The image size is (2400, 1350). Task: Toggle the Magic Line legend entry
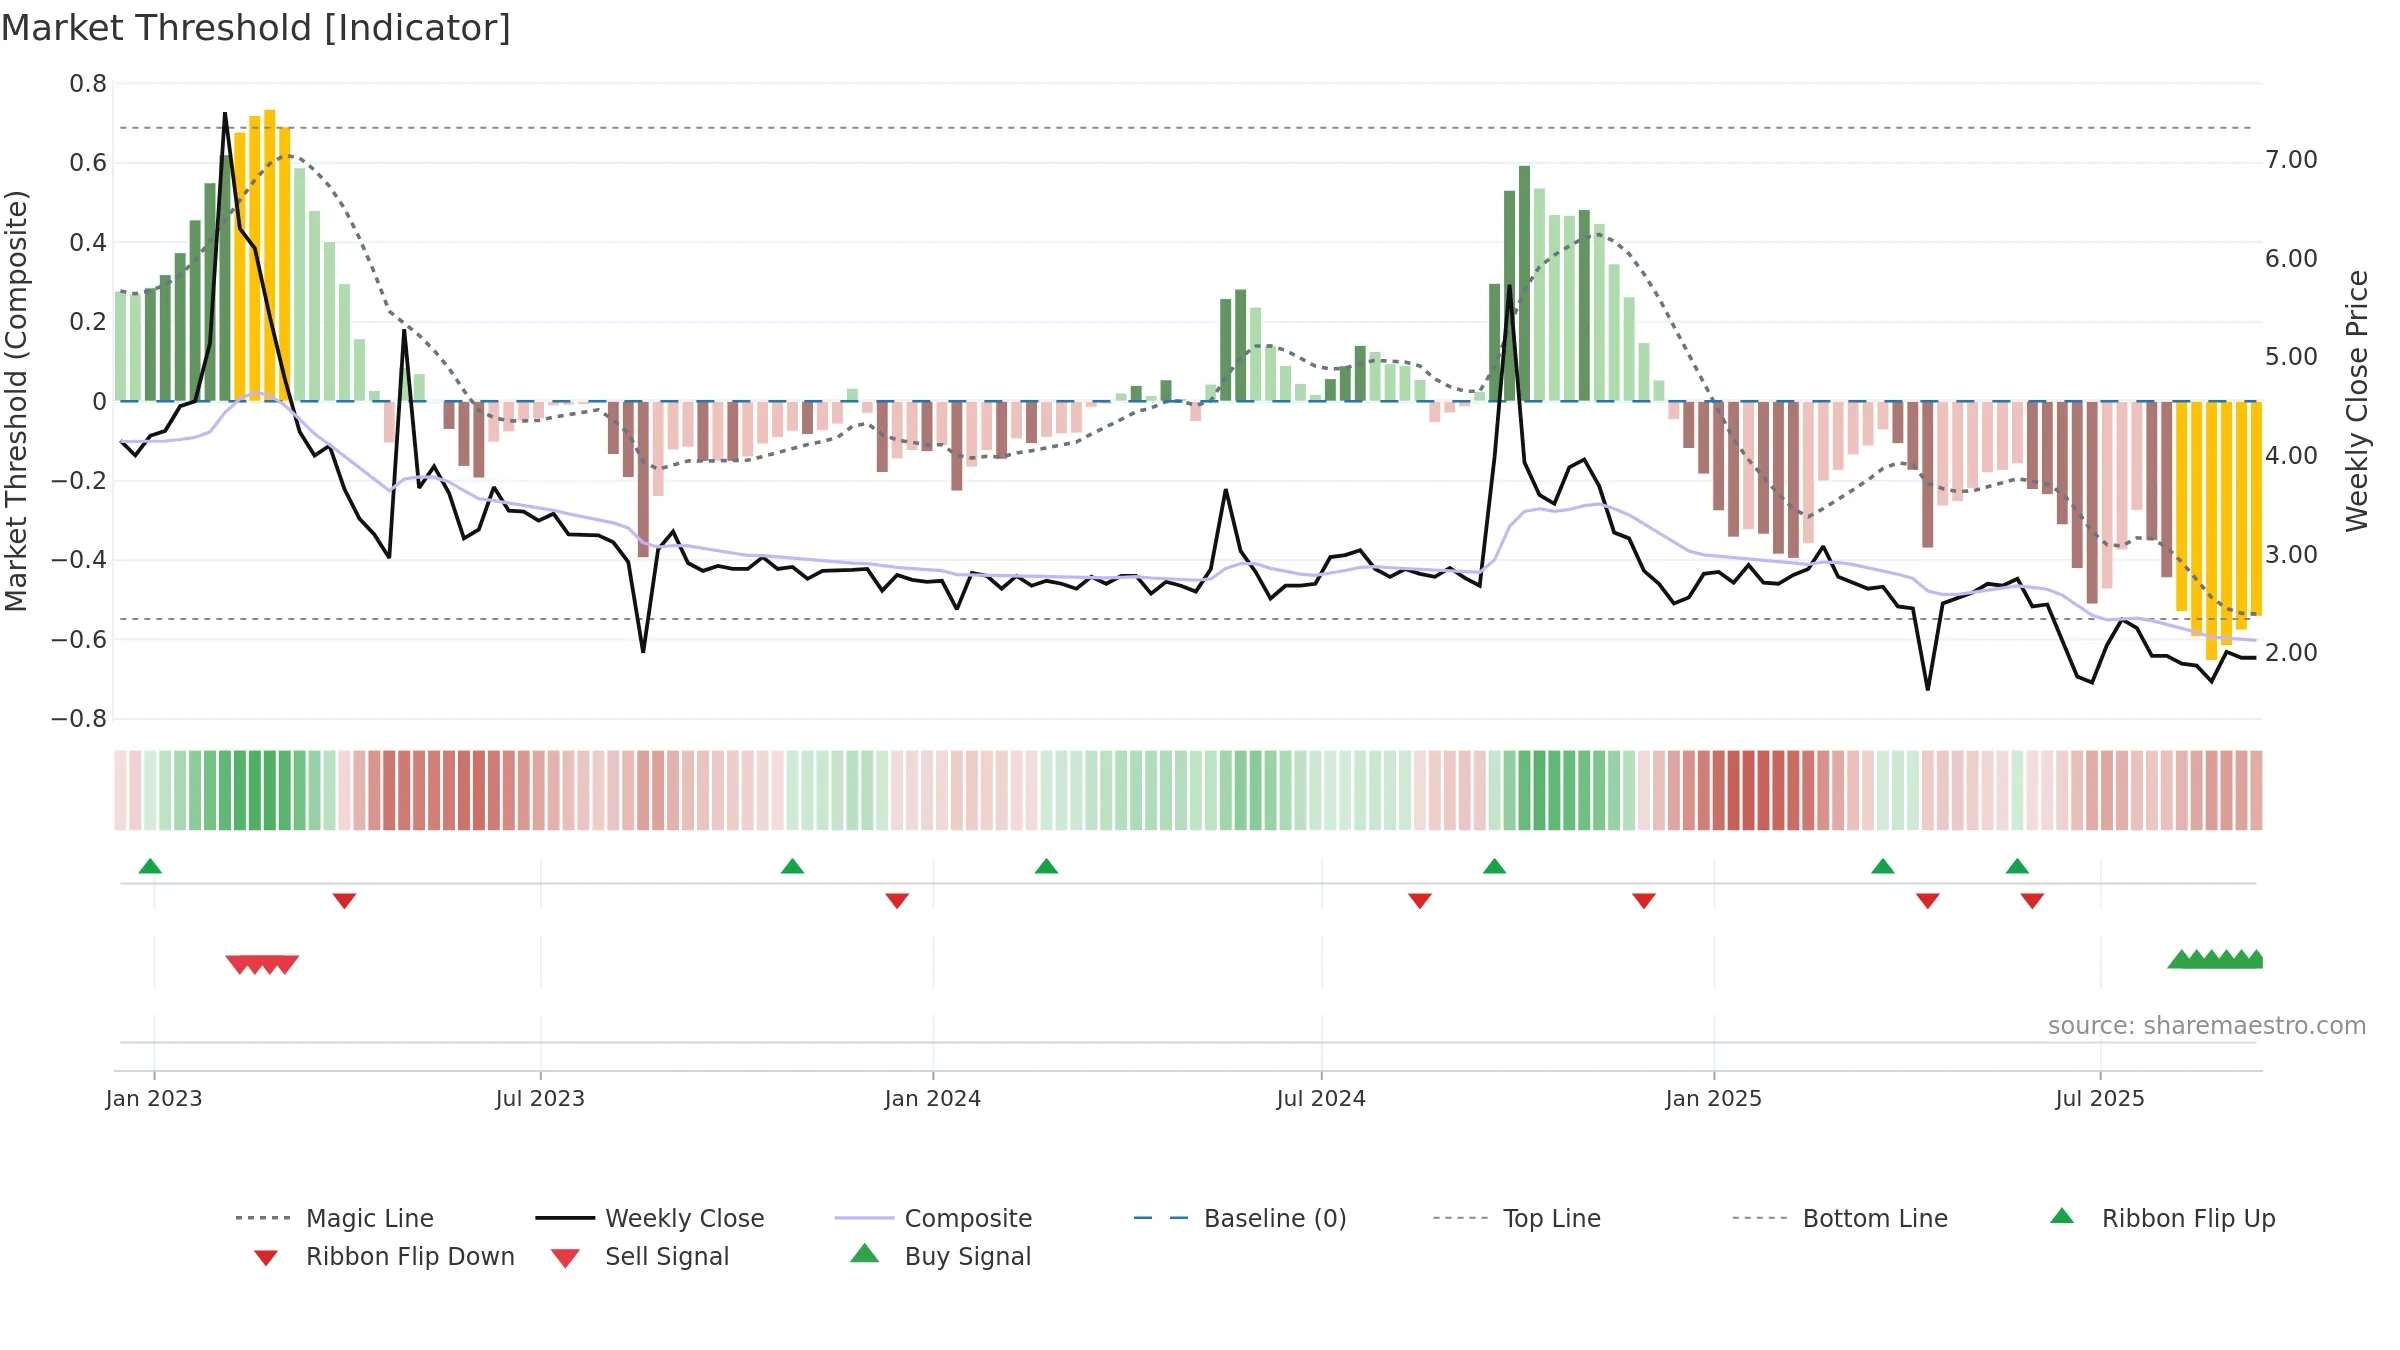pyautogui.click(x=334, y=1218)
